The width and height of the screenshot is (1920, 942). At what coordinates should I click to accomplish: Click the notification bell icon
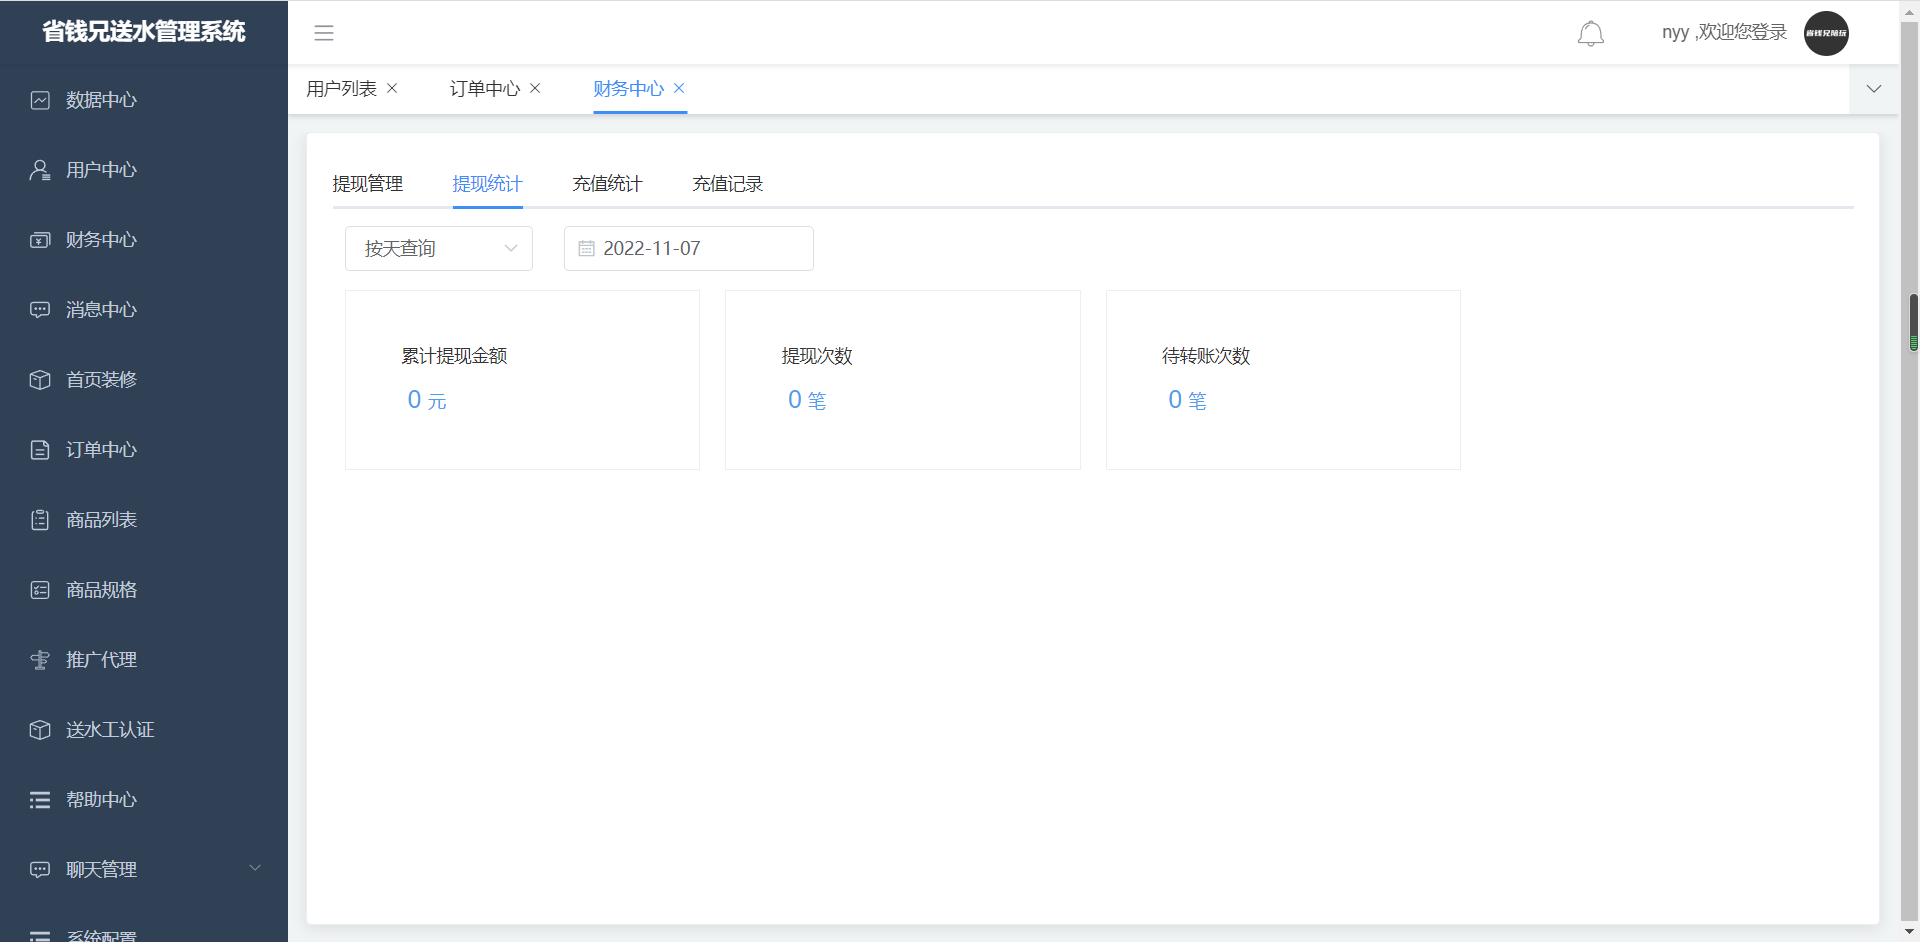click(x=1590, y=34)
